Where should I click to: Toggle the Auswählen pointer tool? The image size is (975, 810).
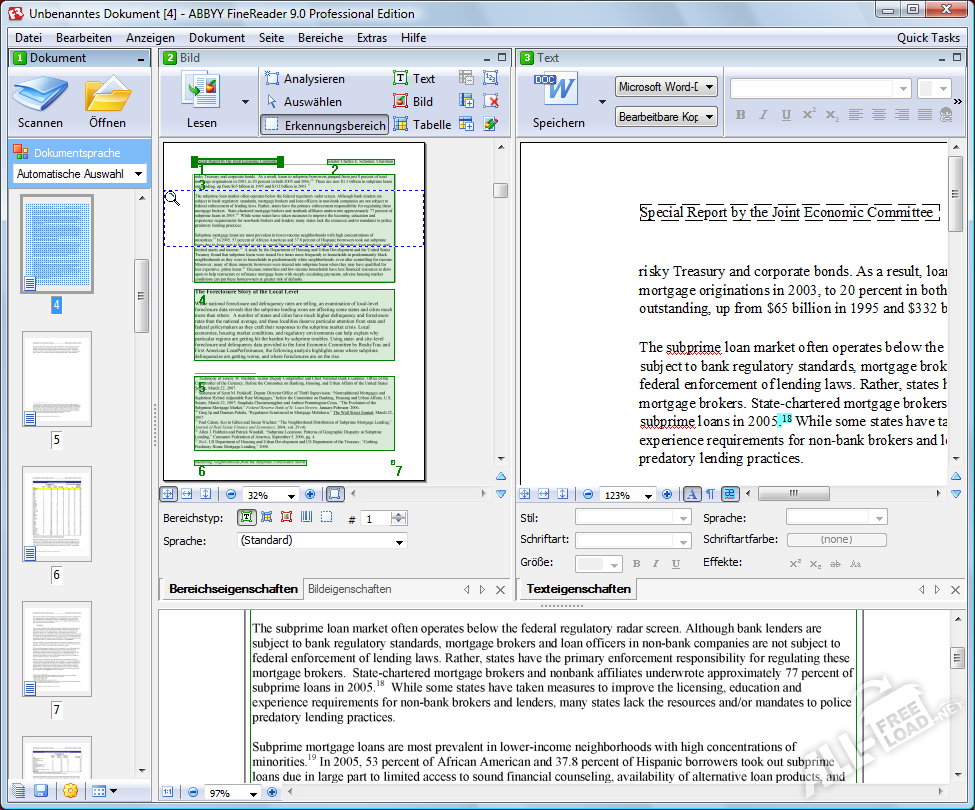pos(304,101)
